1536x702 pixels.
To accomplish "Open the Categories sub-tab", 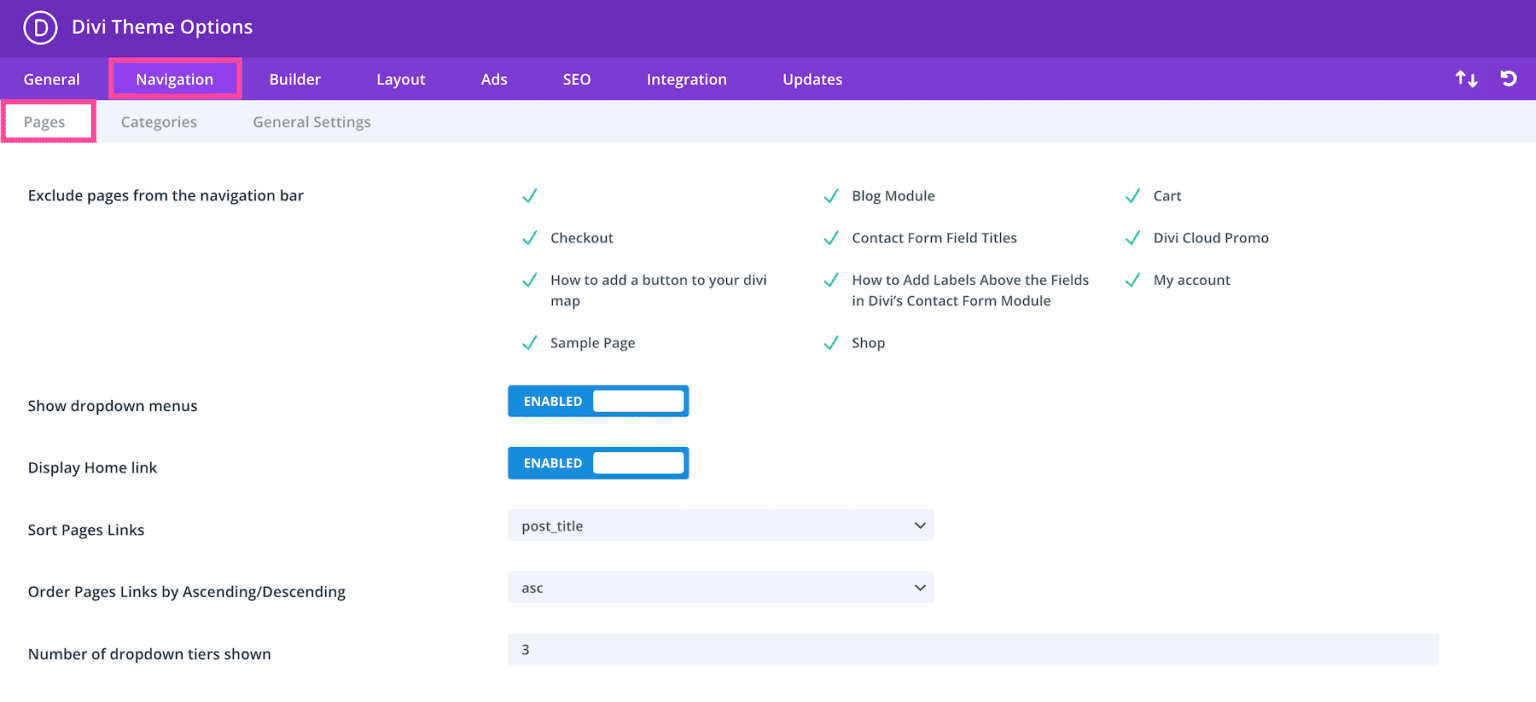I will coord(158,121).
